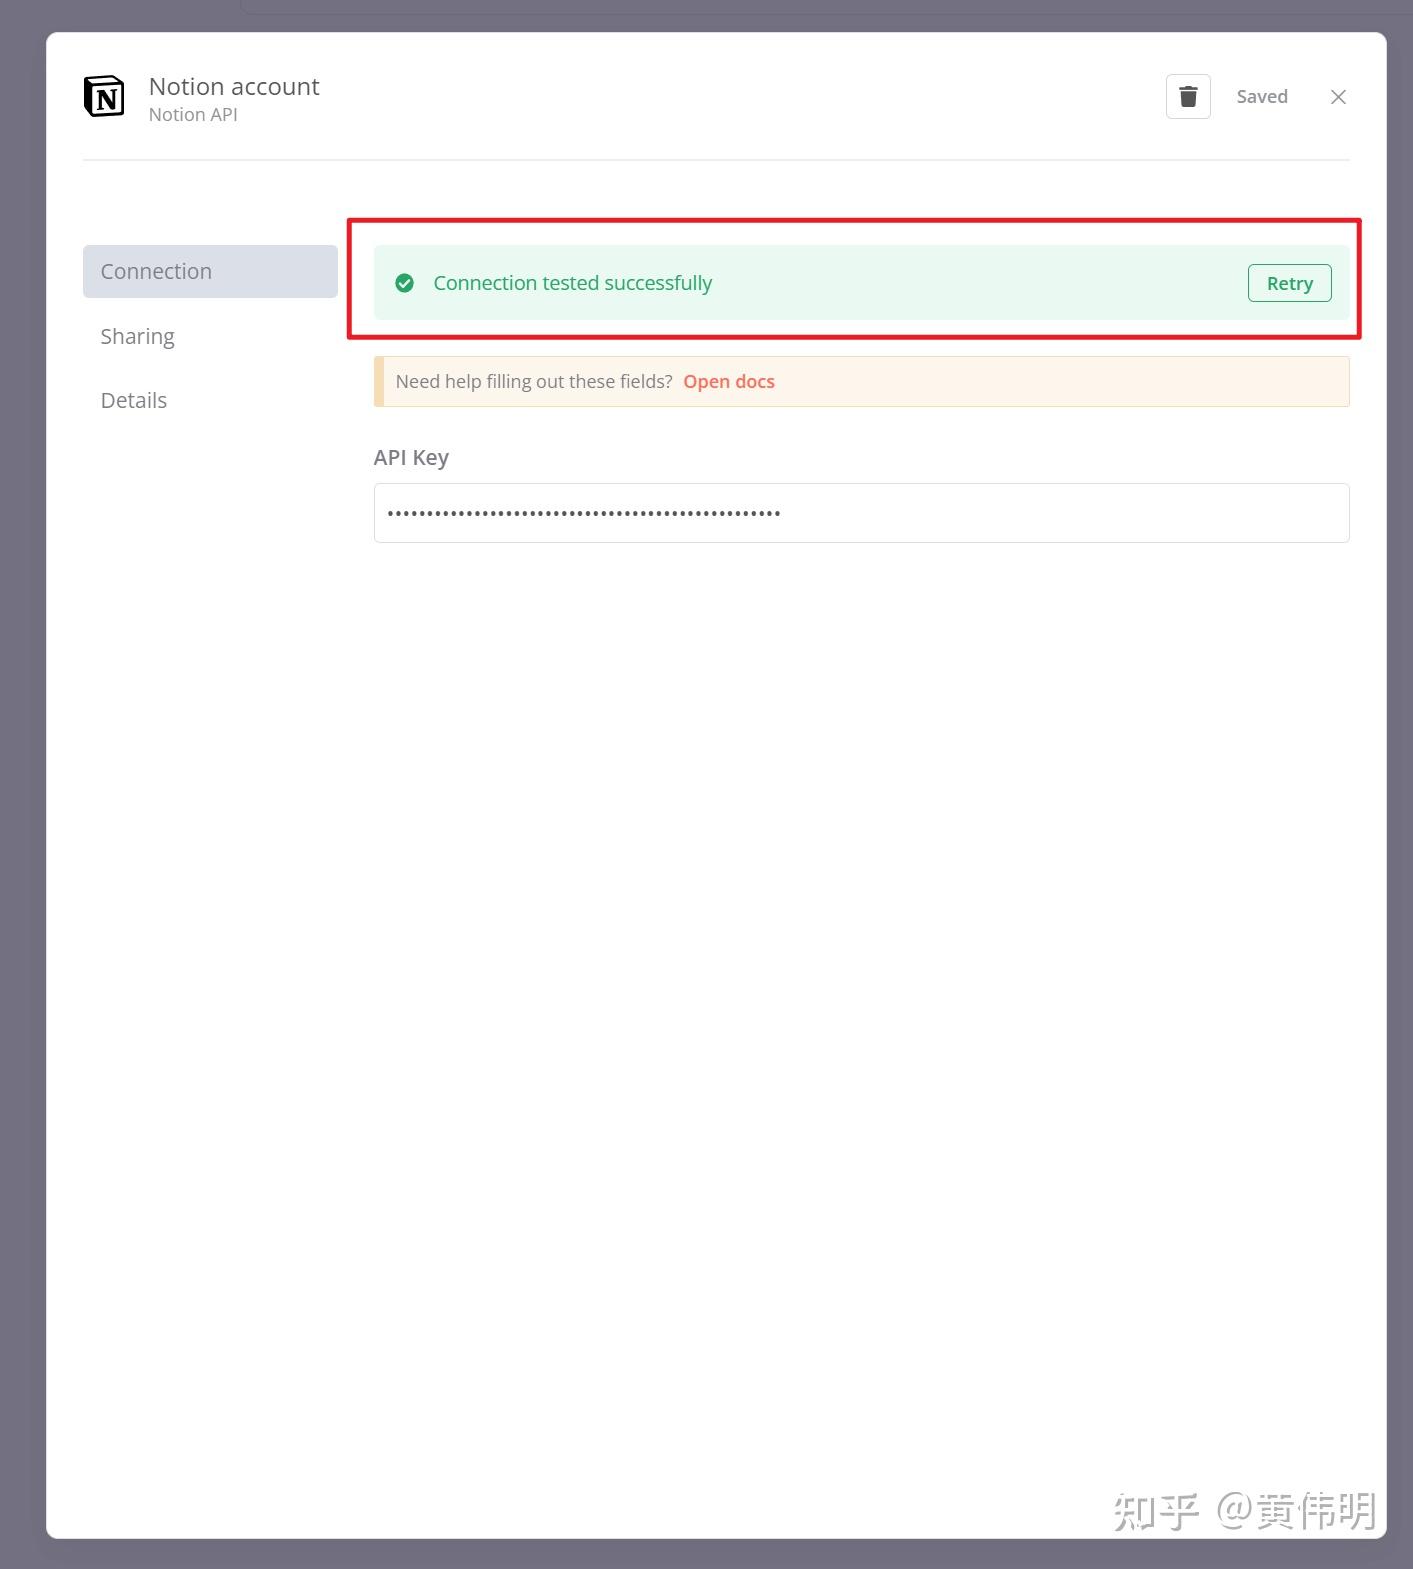Click 'Need help filling out these fields?' text

(534, 381)
